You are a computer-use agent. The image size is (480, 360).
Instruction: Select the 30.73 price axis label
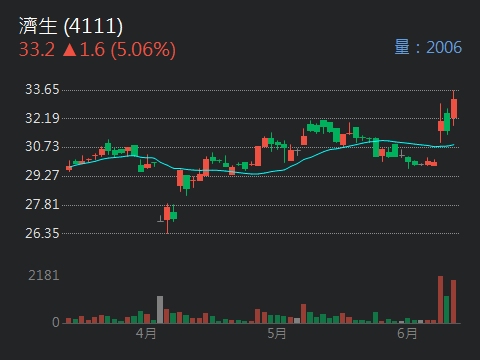pyautogui.click(x=42, y=146)
